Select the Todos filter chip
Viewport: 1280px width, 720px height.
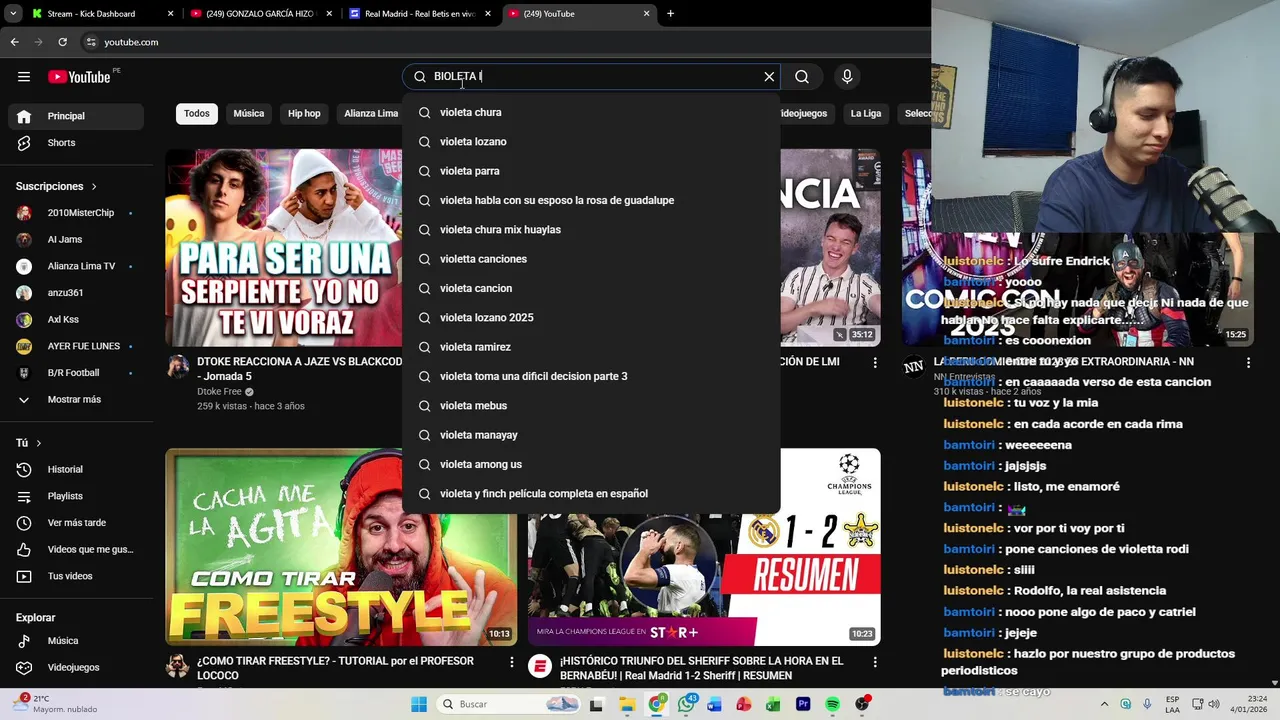pyautogui.click(x=197, y=114)
